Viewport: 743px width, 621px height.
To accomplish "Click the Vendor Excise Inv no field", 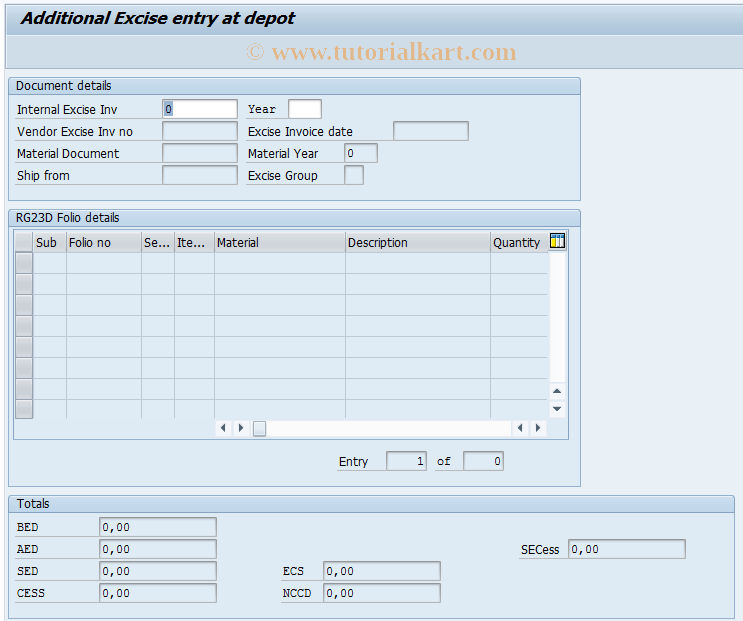I will pyautogui.click(x=199, y=131).
